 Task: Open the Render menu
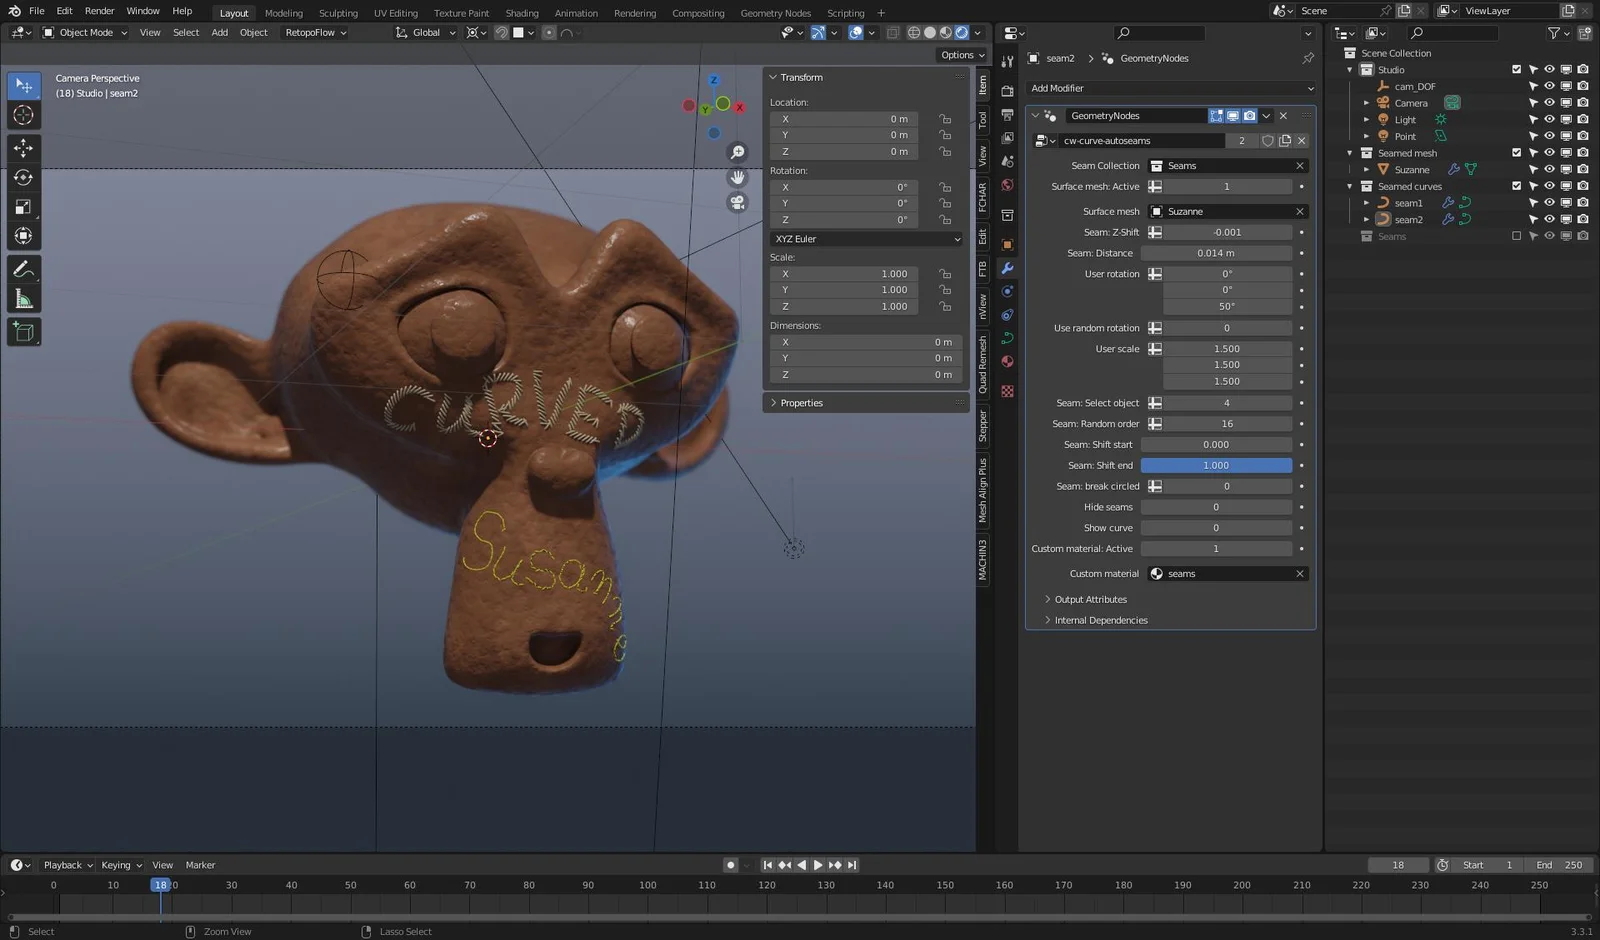tap(99, 11)
